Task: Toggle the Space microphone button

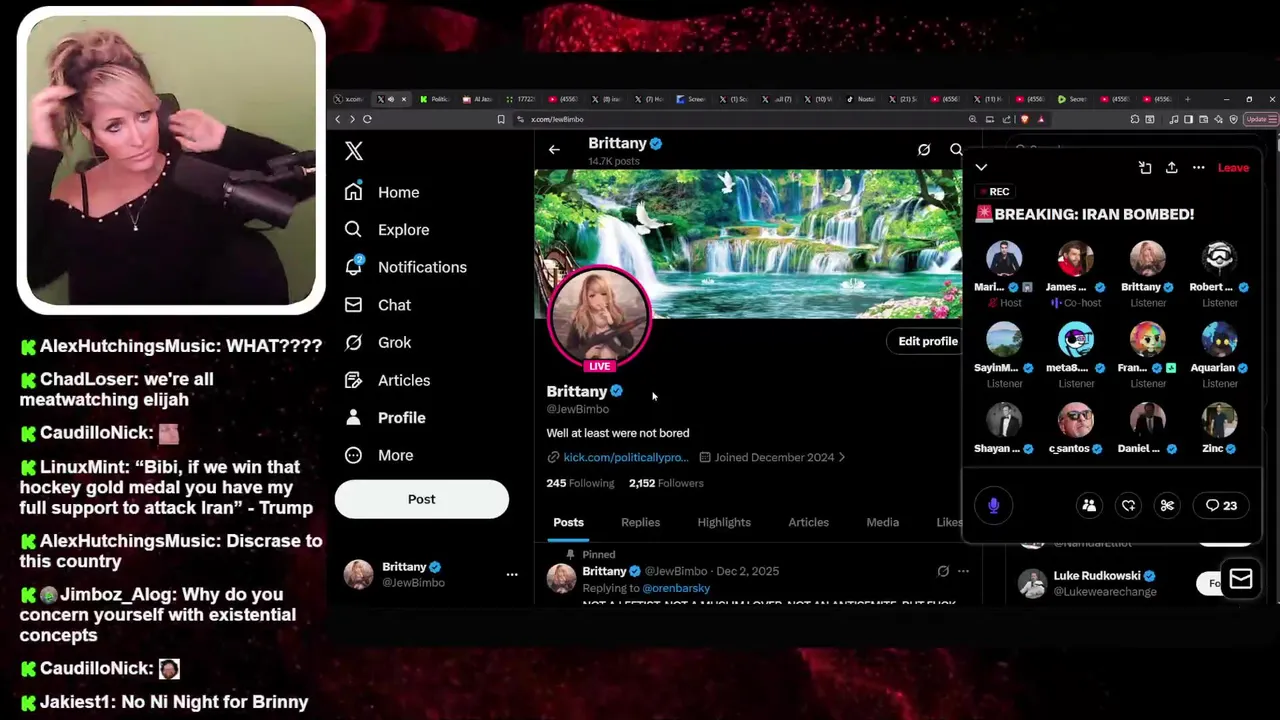Action: pyautogui.click(x=993, y=505)
